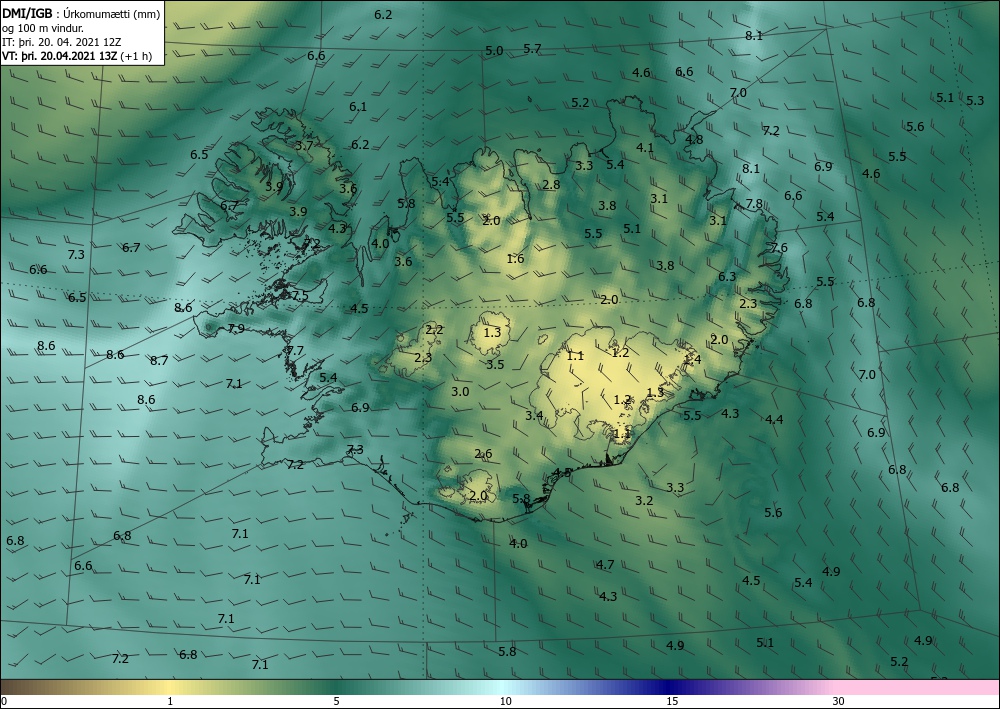Click the 7.7 value on the map
The height and width of the screenshot is (709, 1000).
click(x=295, y=351)
